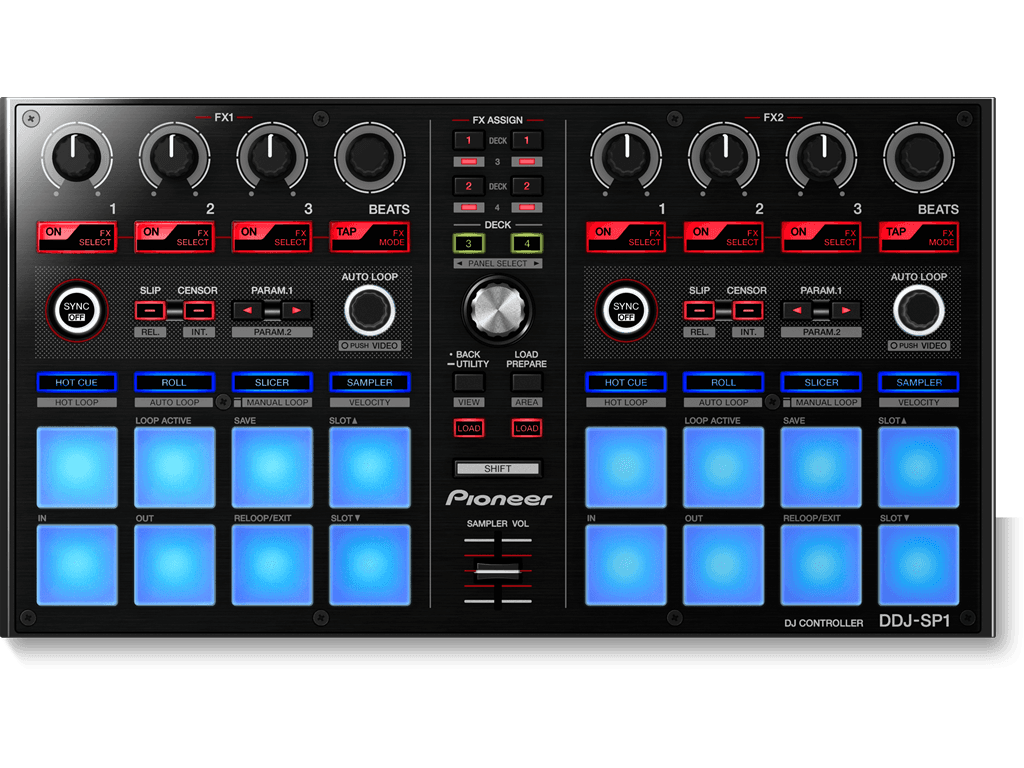
Task: Toggle FX2 effect 1 ON button
Action: pyautogui.click(x=626, y=237)
